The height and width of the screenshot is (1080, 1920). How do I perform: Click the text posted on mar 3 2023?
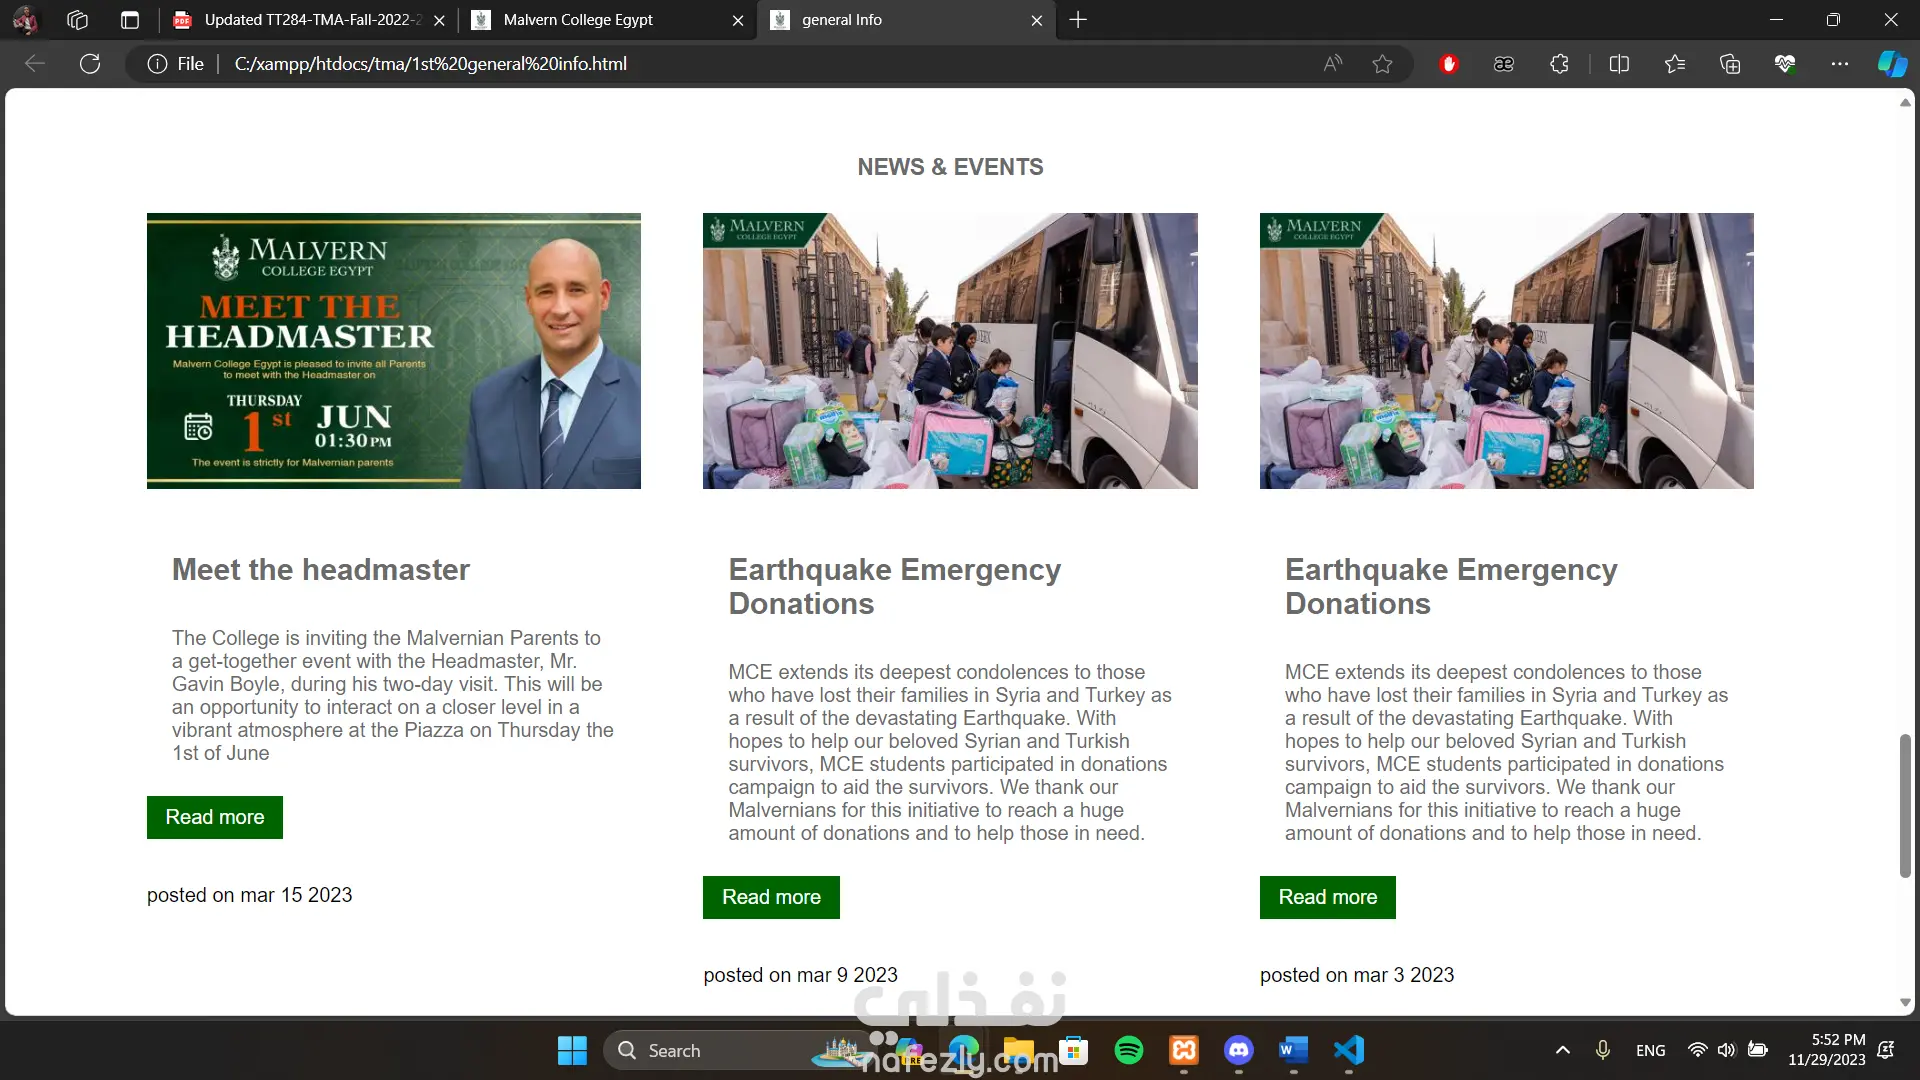[1357, 975]
